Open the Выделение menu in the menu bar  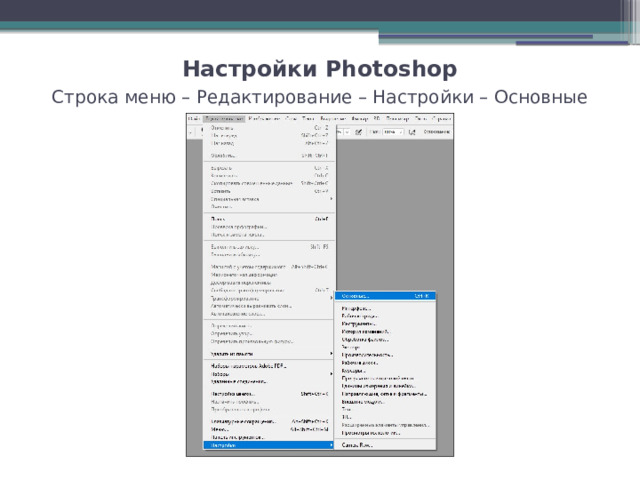pos(333,119)
